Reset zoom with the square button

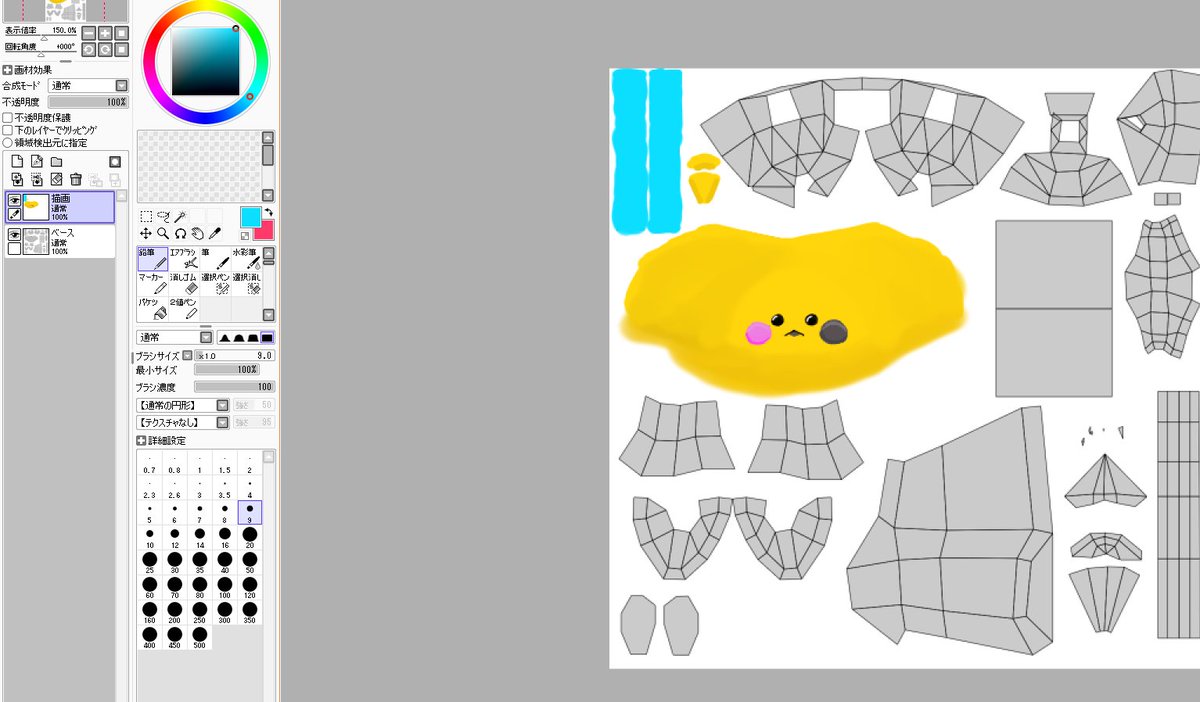pyautogui.click(x=121, y=32)
